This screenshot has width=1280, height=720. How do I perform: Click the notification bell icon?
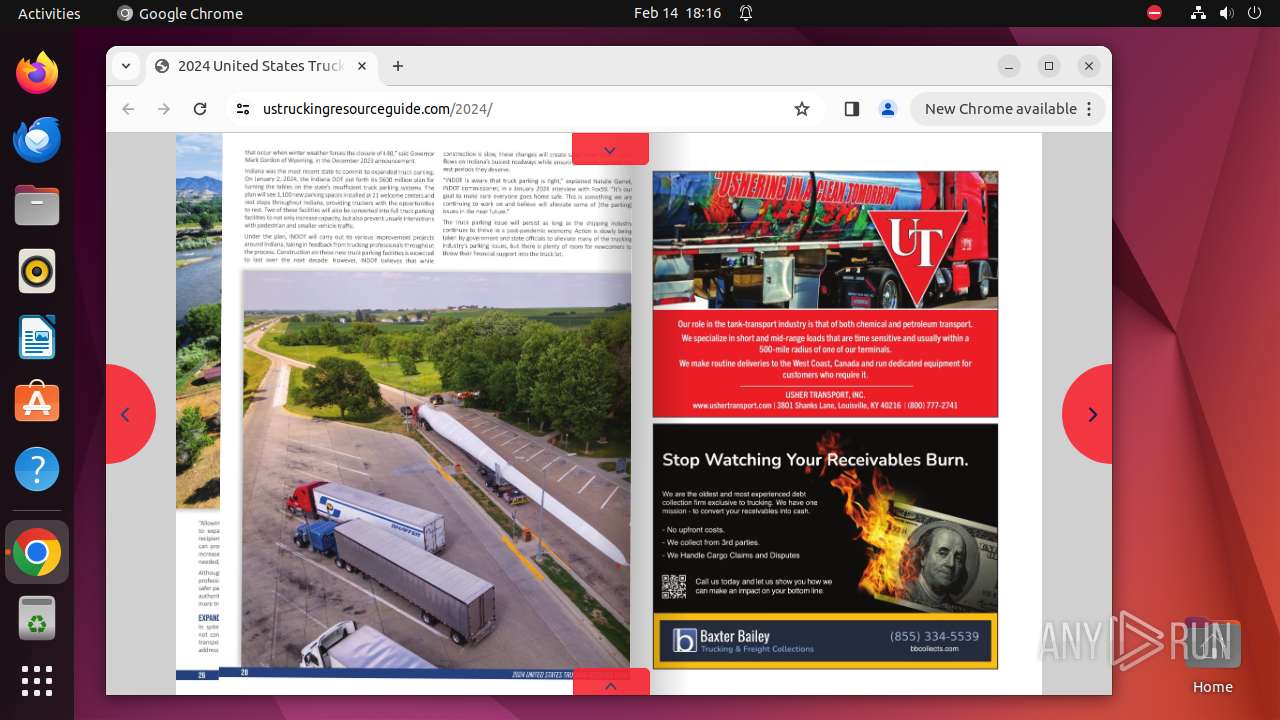pos(746,13)
